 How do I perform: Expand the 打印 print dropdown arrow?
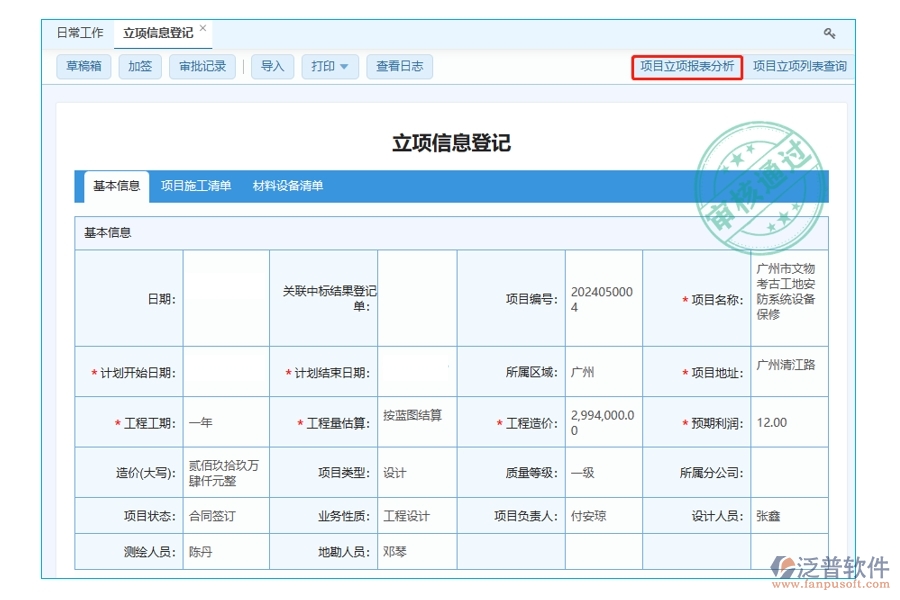(x=346, y=67)
